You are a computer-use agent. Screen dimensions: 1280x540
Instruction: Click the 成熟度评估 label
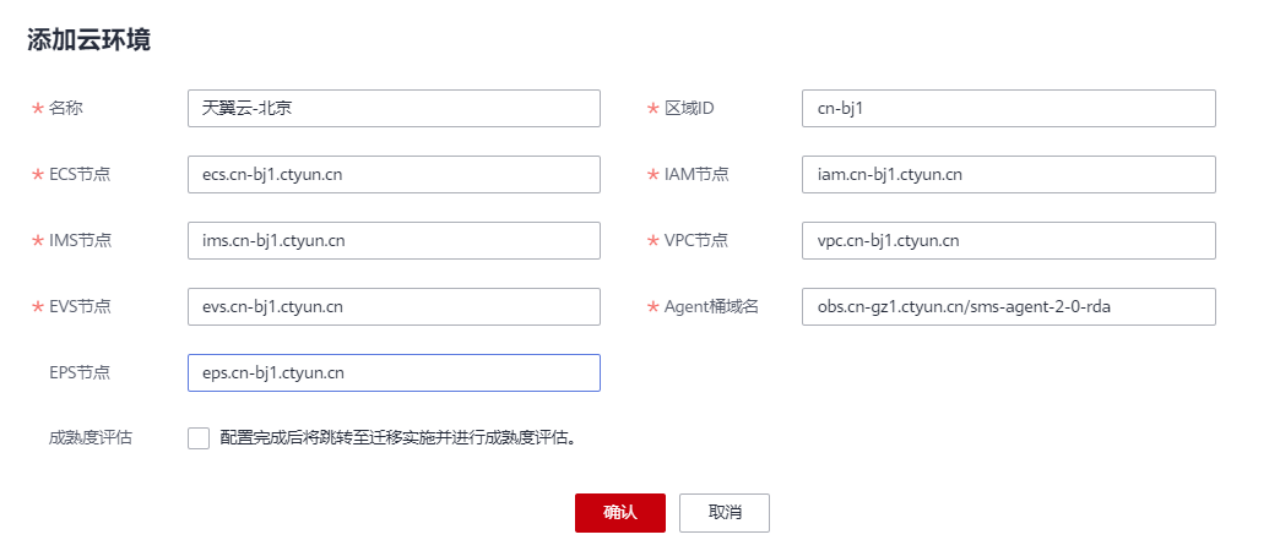90,438
